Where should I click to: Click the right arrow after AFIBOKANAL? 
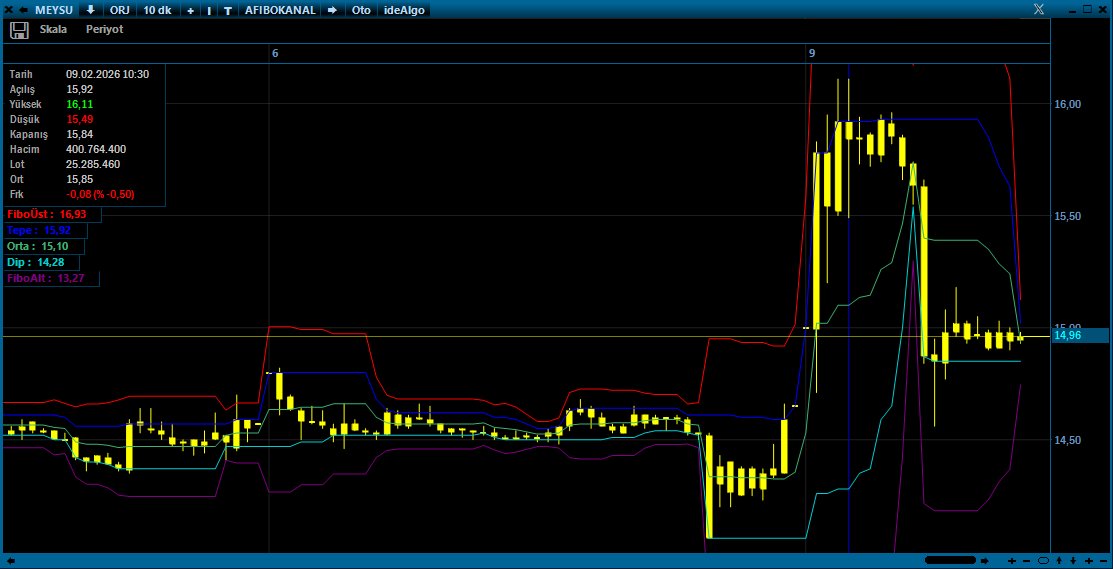point(332,10)
